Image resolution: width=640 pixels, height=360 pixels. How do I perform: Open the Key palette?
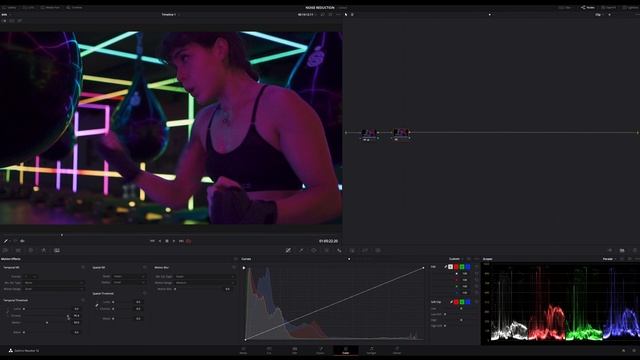click(x=352, y=250)
